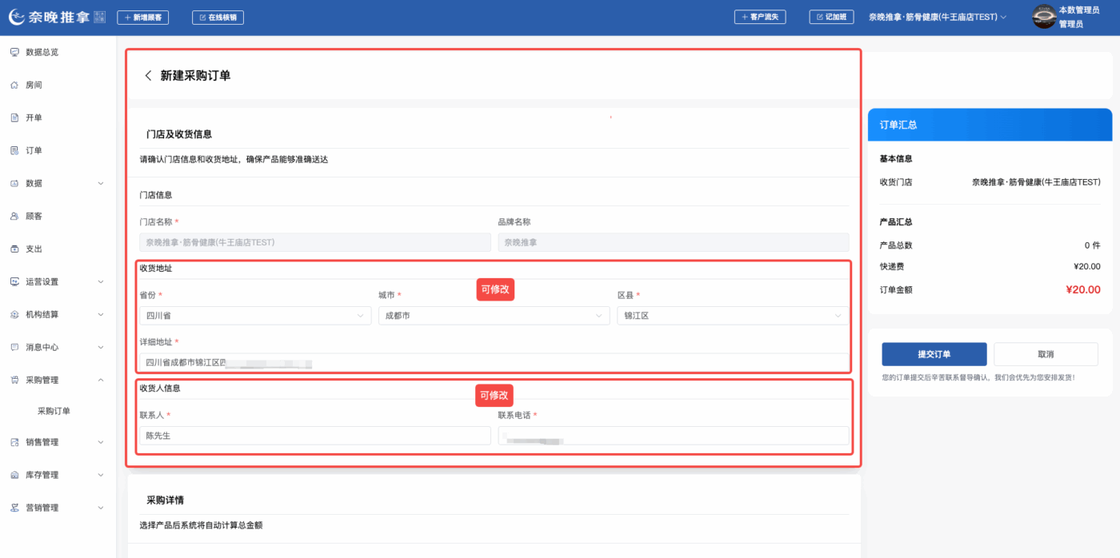Click the 订单 icon in sidebar
Viewport: 1120px width, 558px height.
point(14,151)
